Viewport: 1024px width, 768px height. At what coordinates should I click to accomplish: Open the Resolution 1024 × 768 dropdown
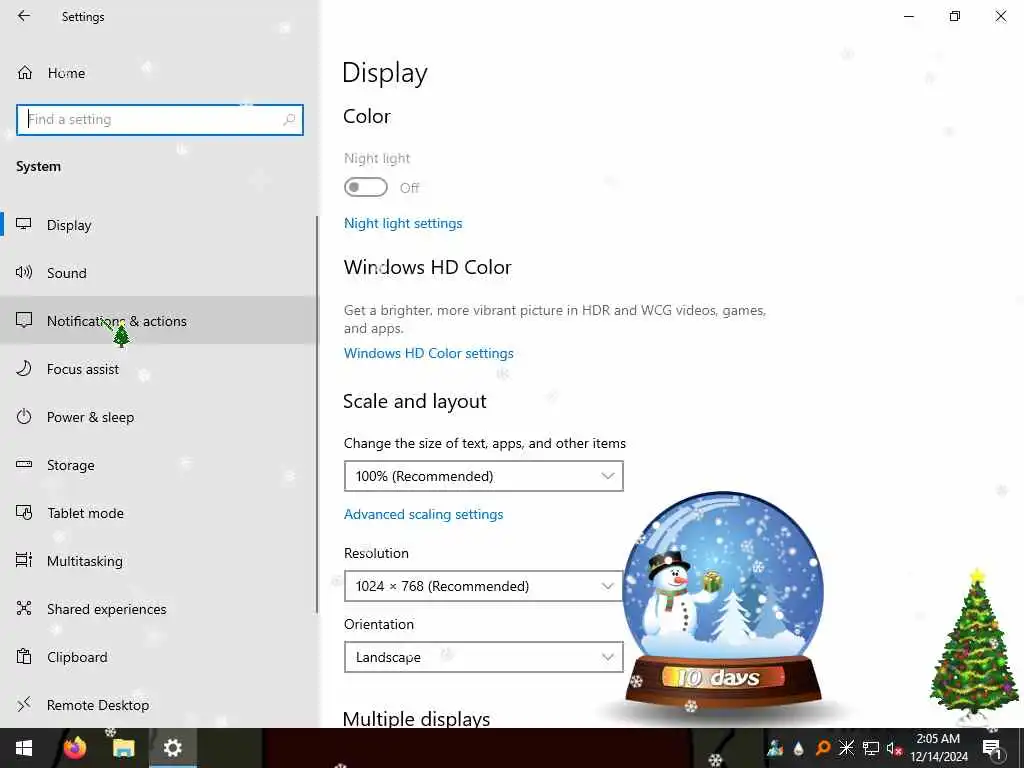pyautogui.click(x=483, y=586)
